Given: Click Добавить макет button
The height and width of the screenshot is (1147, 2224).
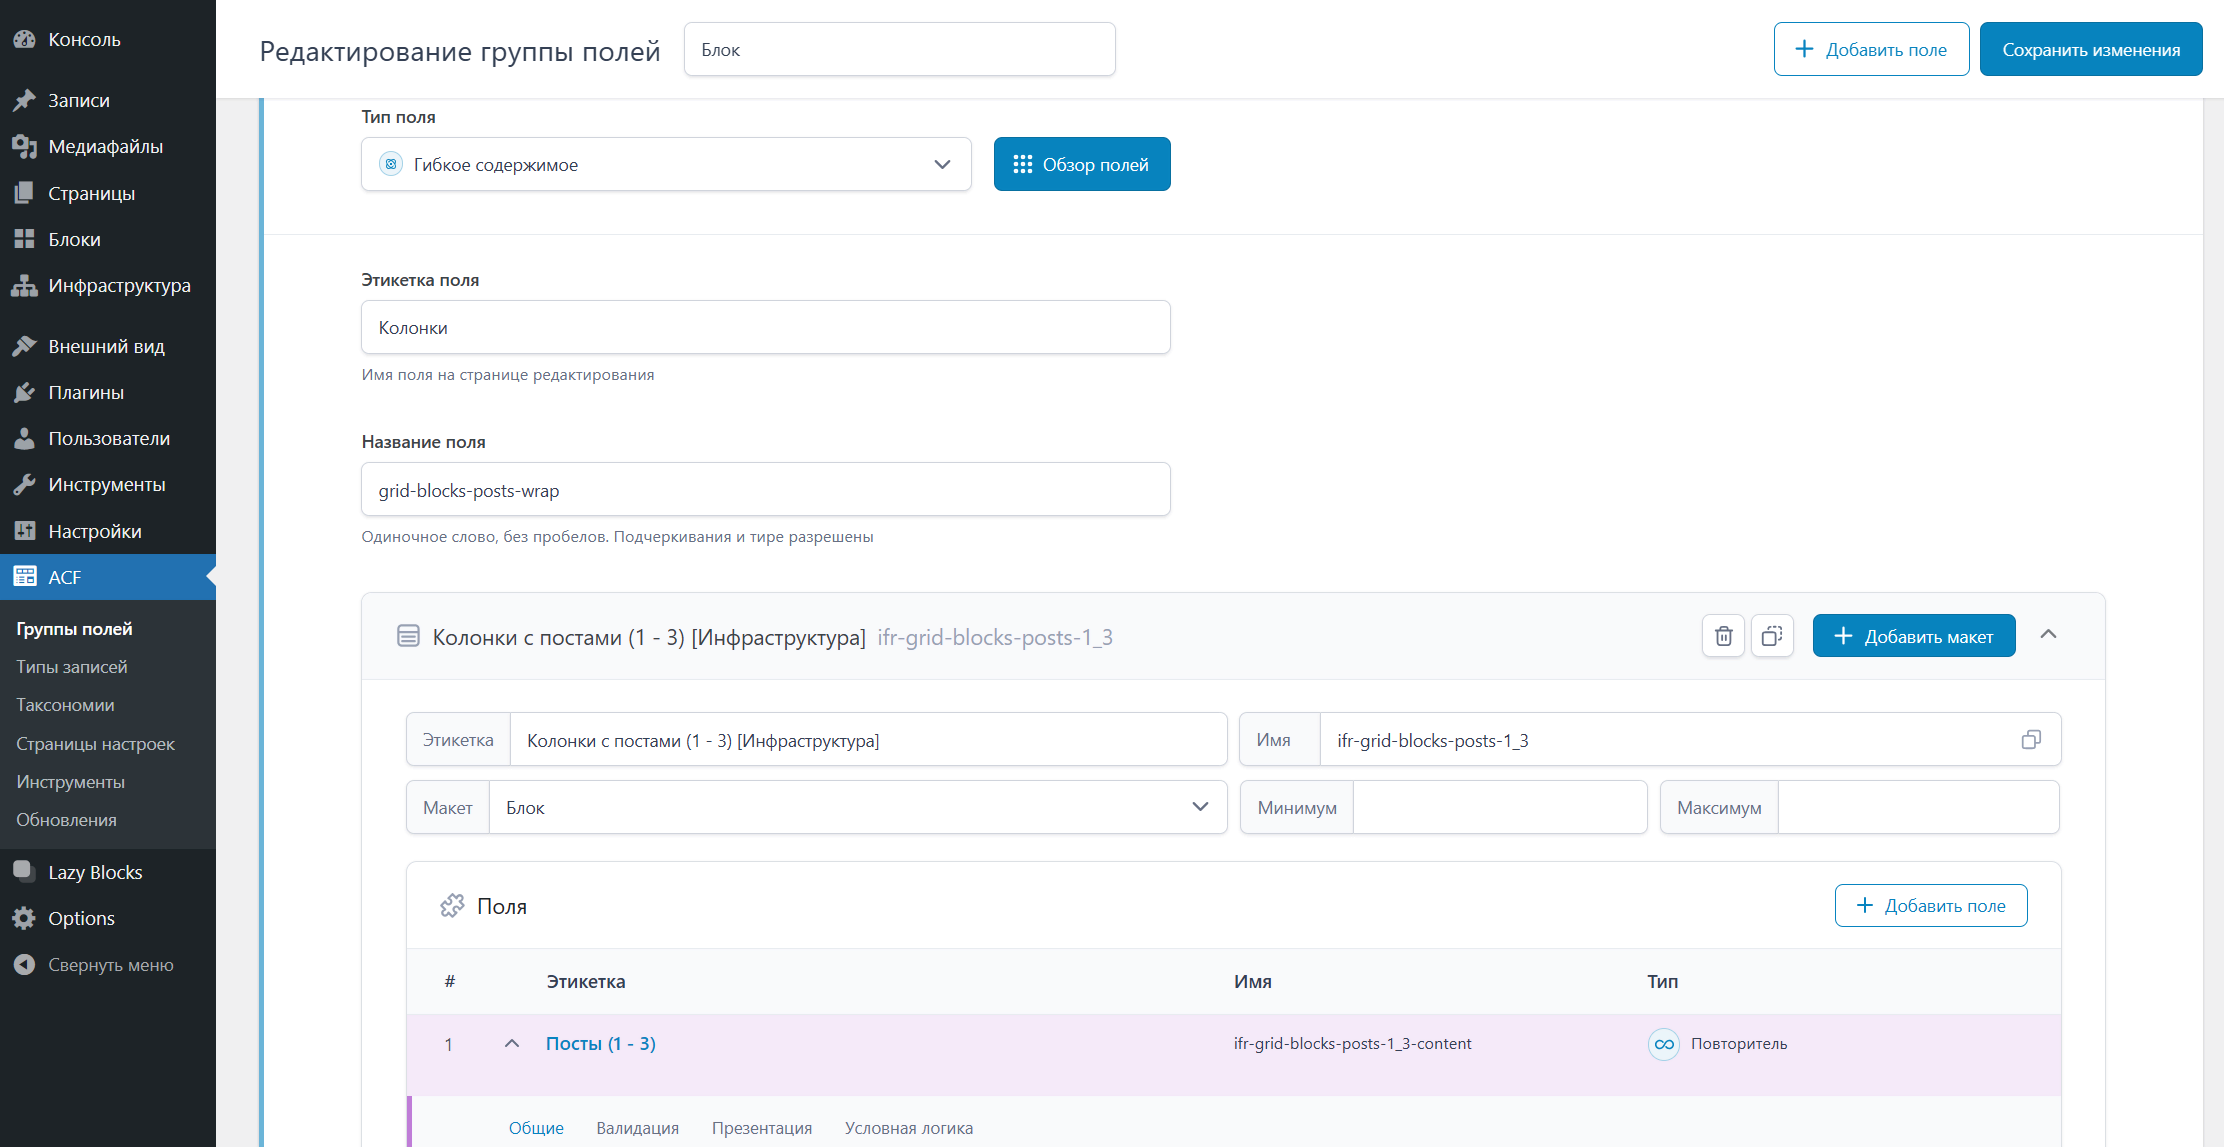Looking at the screenshot, I should [1914, 636].
